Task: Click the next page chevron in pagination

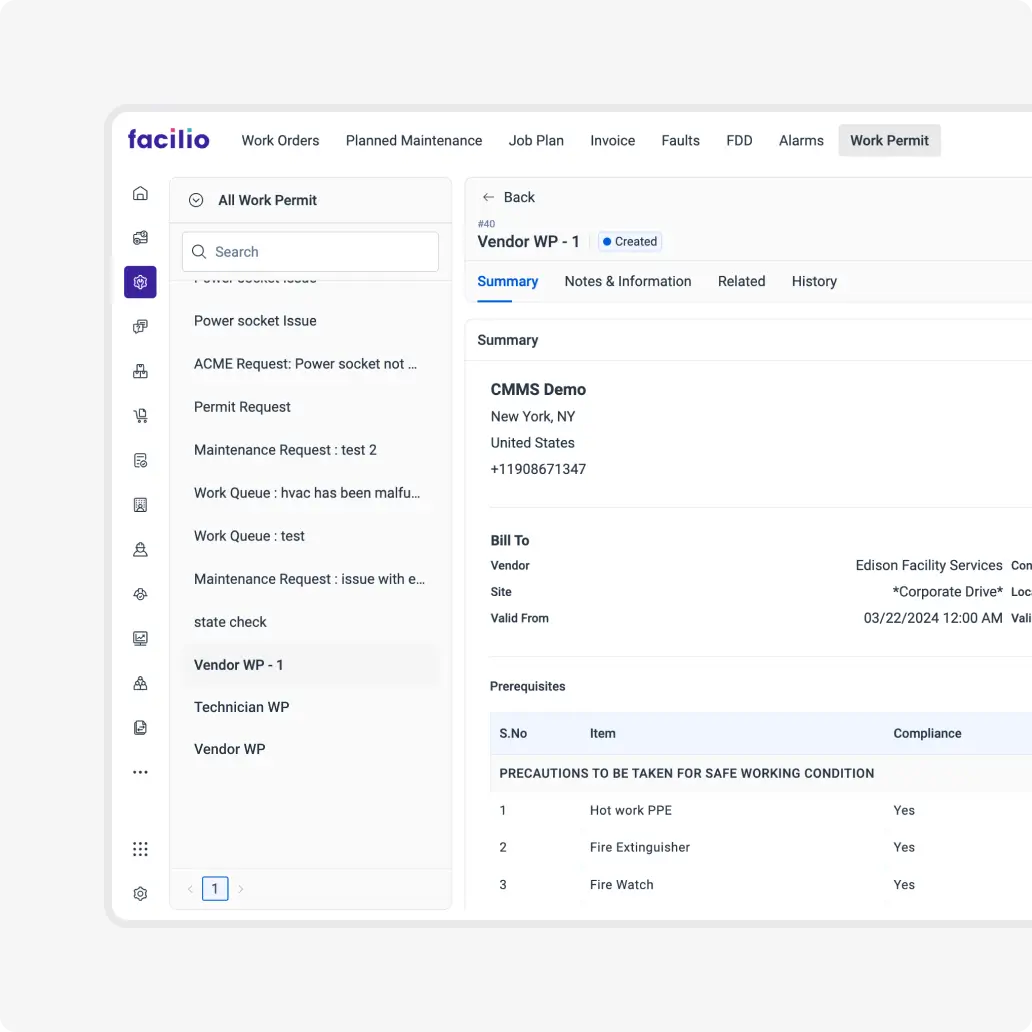Action: pos(240,888)
